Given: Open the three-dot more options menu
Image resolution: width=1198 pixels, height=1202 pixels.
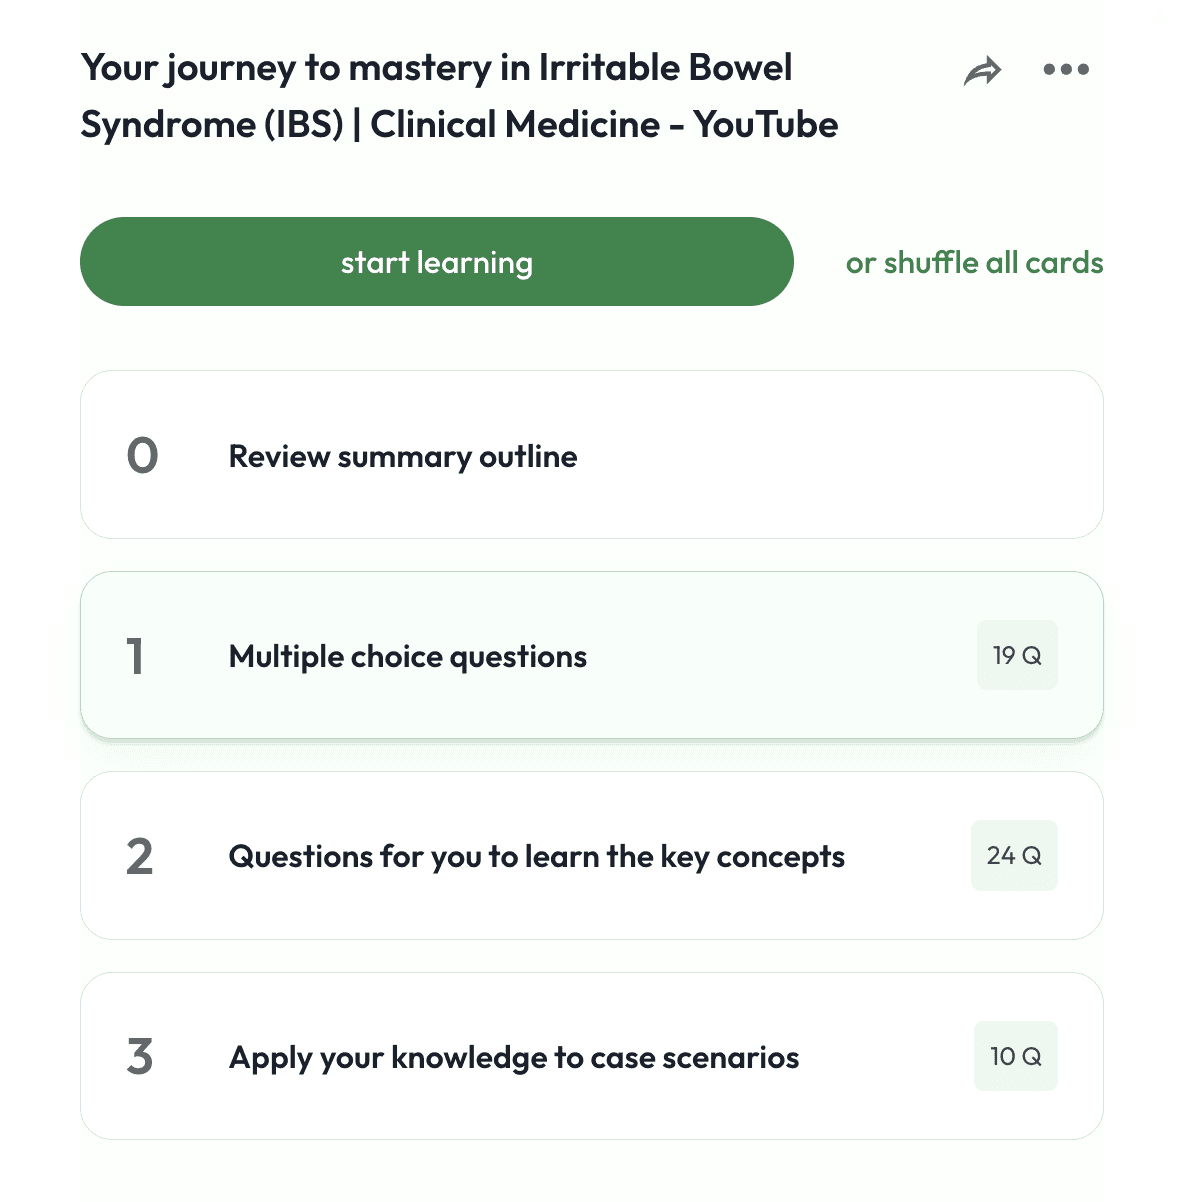Looking at the screenshot, I should [1066, 70].
